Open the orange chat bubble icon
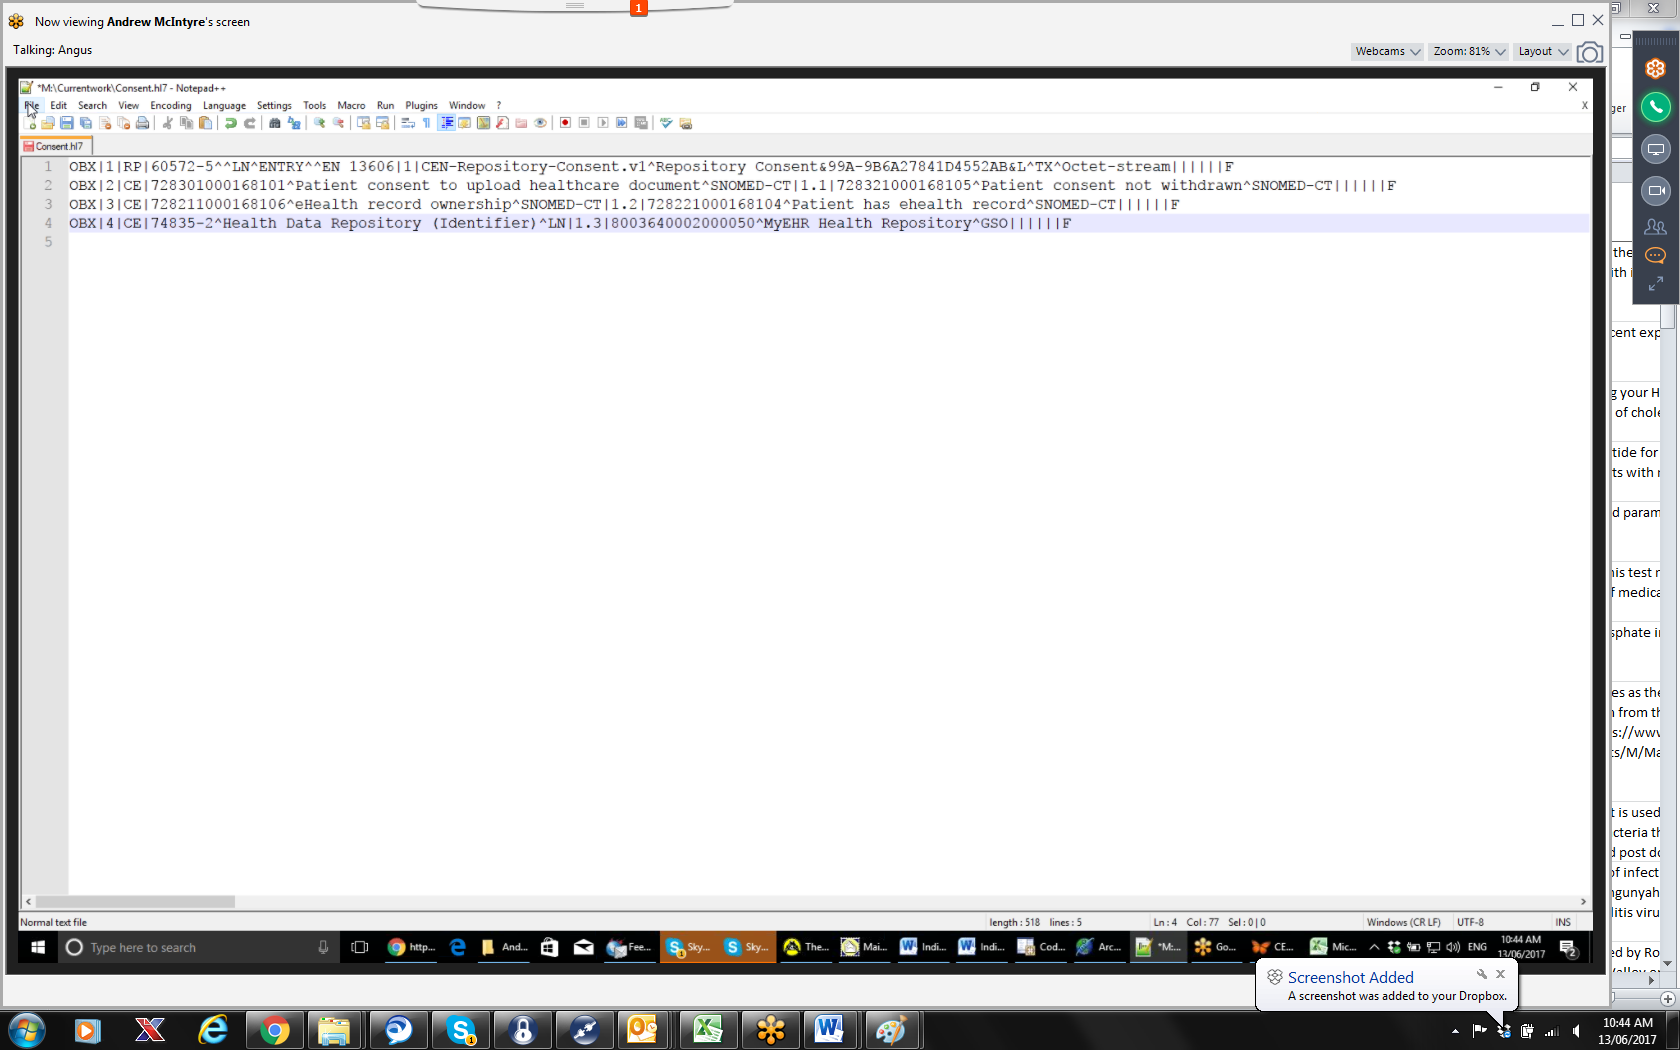Viewport: 1680px width, 1050px height. tap(1655, 255)
